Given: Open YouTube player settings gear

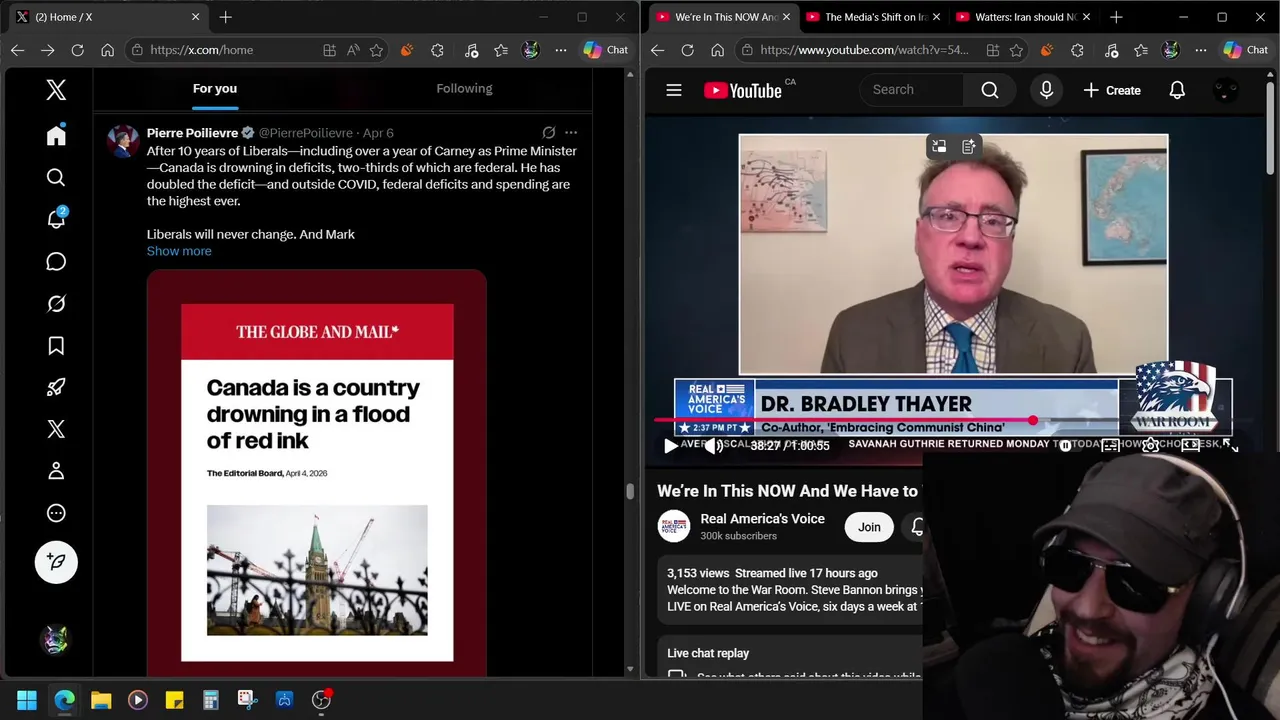Looking at the screenshot, I should [x=1151, y=446].
